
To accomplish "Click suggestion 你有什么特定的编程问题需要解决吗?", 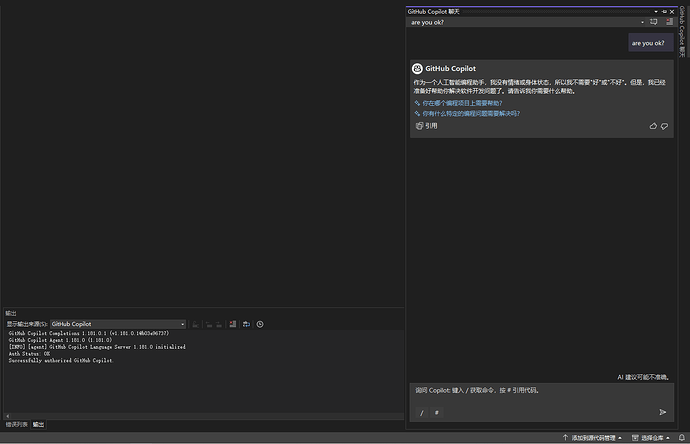I will click(471, 114).
